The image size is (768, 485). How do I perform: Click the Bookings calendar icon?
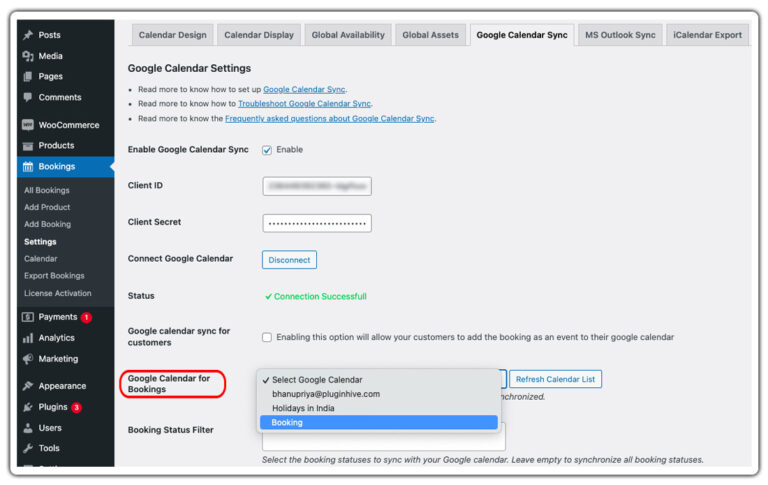(x=28, y=167)
